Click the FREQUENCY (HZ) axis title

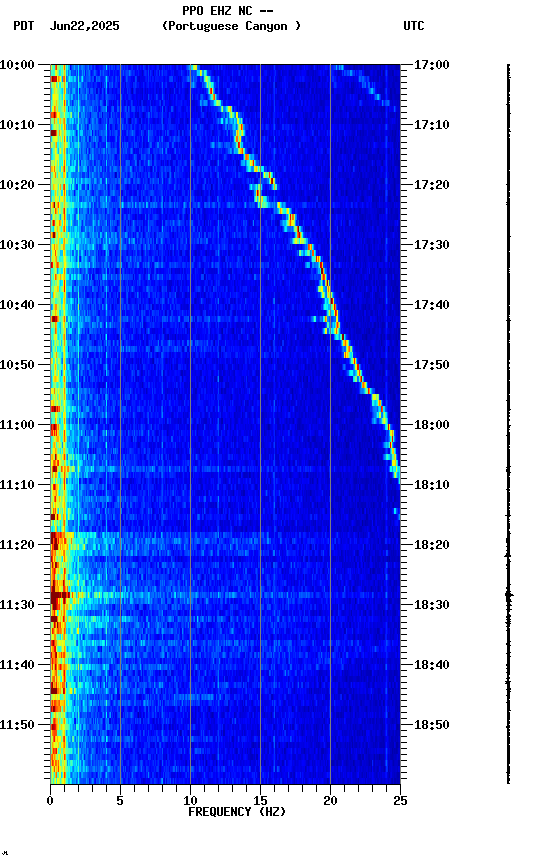tap(237, 812)
